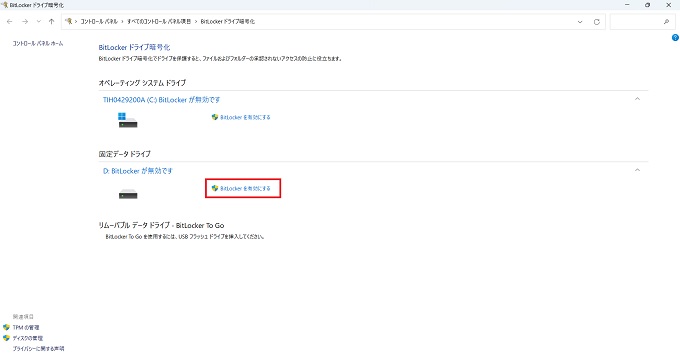Open TPM の管理 link
The image size is (680, 361).
click(x=26, y=328)
